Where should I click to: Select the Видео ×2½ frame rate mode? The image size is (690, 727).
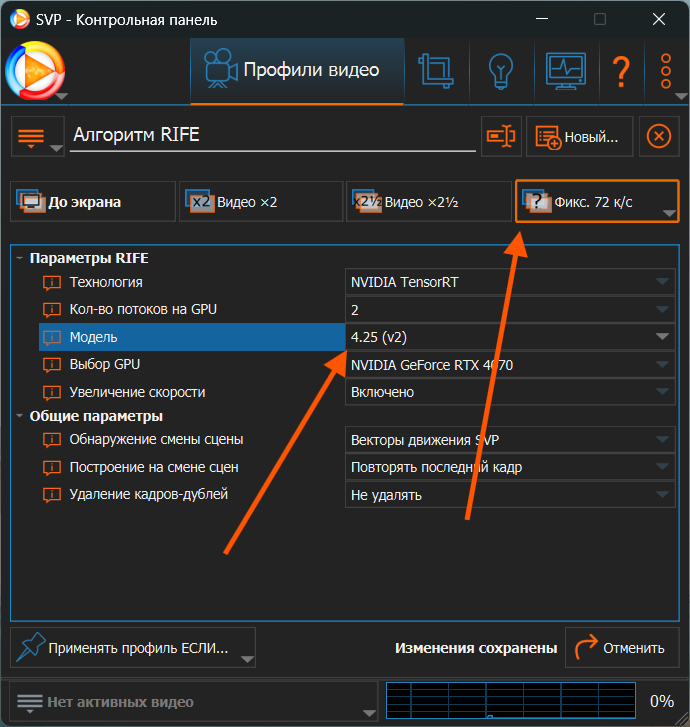(428, 202)
